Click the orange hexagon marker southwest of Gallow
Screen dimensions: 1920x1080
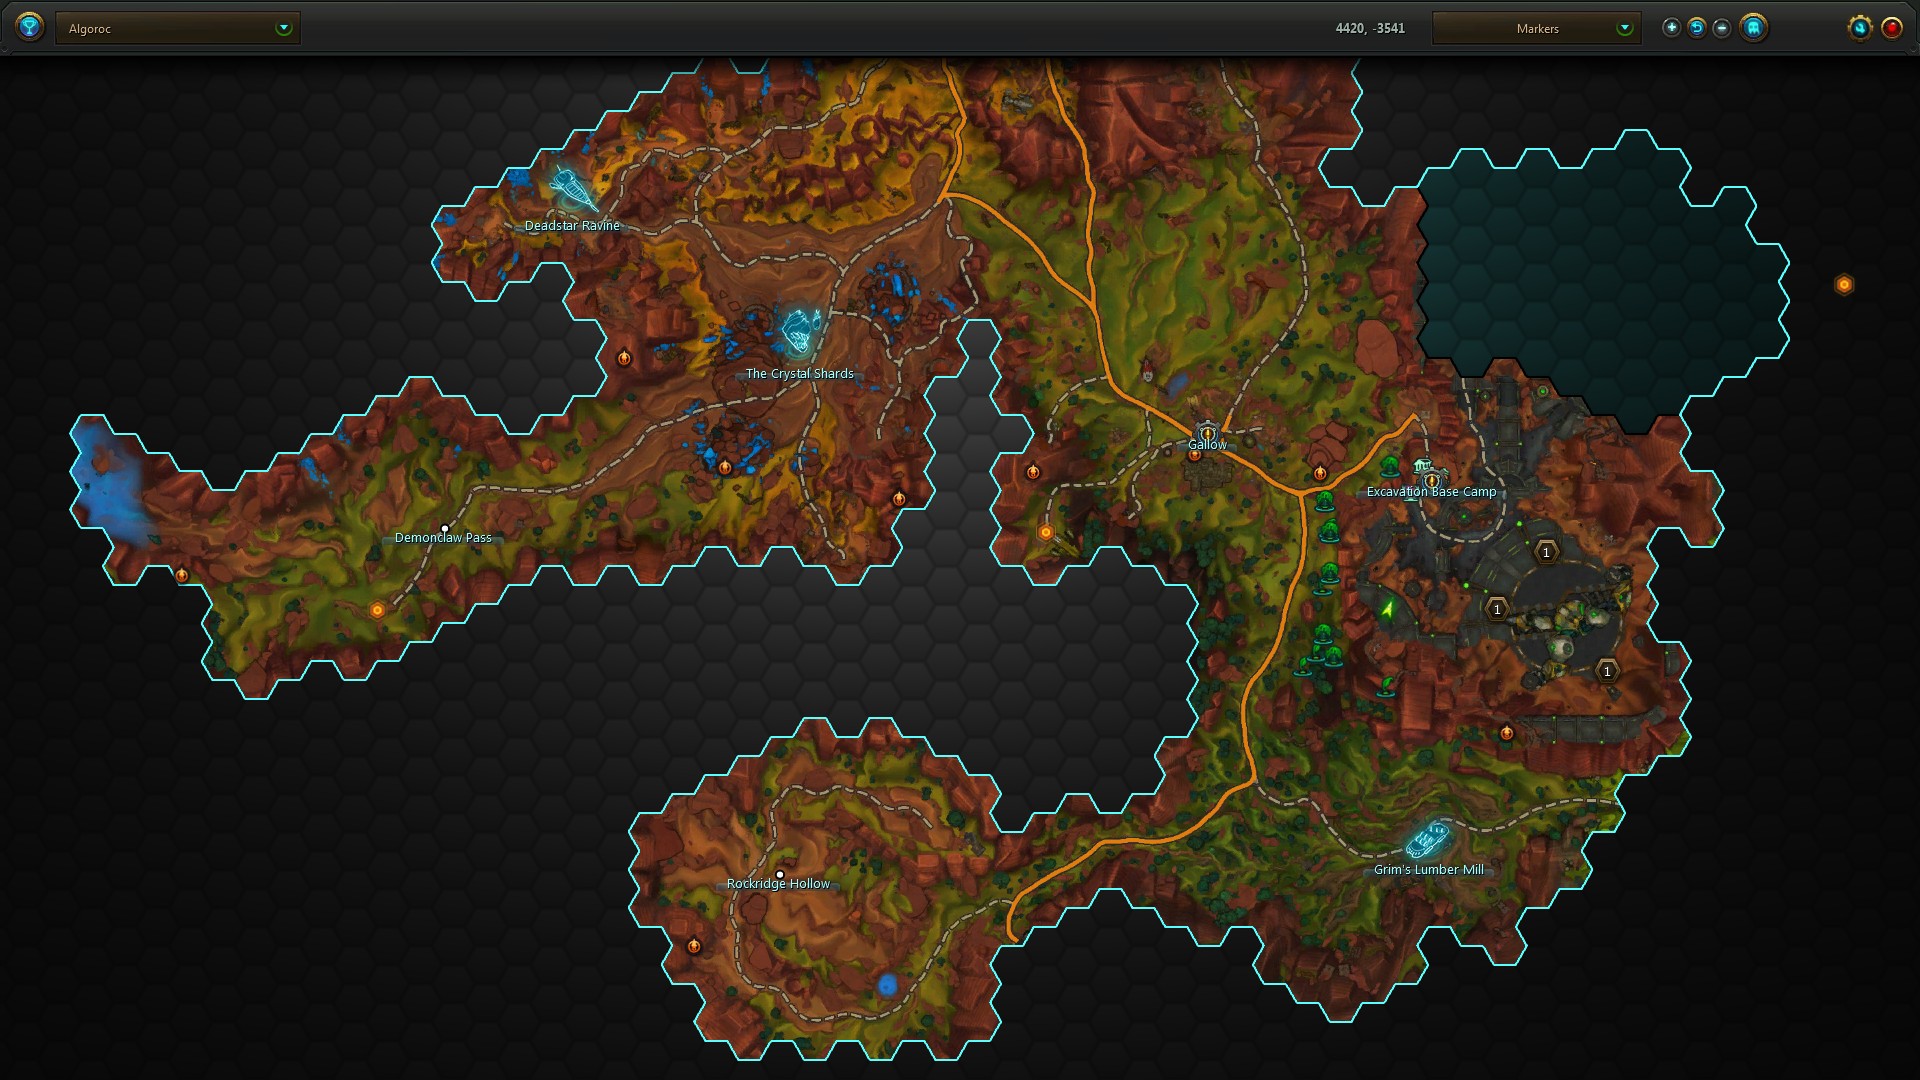[1046, 533]
